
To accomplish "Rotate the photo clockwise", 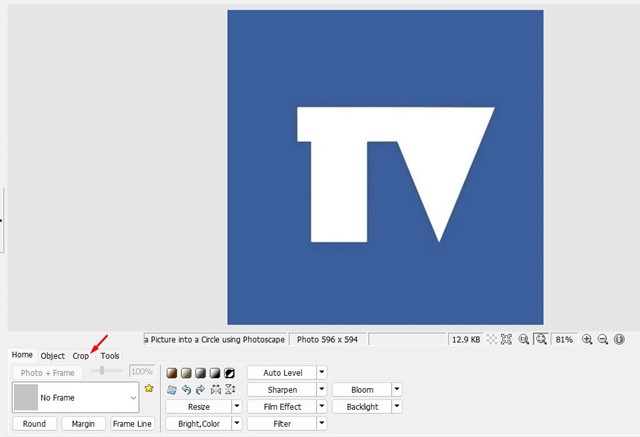I will pyautogui.click(x=200, y=390).
